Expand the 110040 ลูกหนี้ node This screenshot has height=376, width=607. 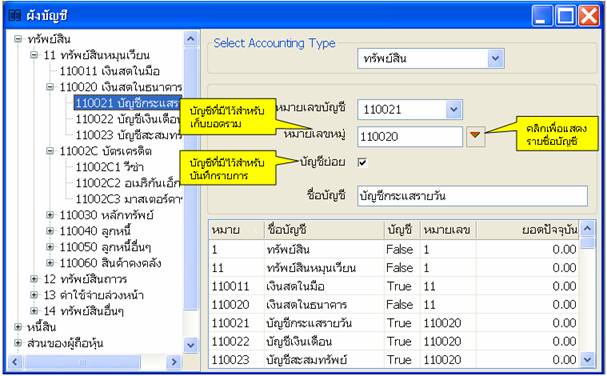pos(50,231)
